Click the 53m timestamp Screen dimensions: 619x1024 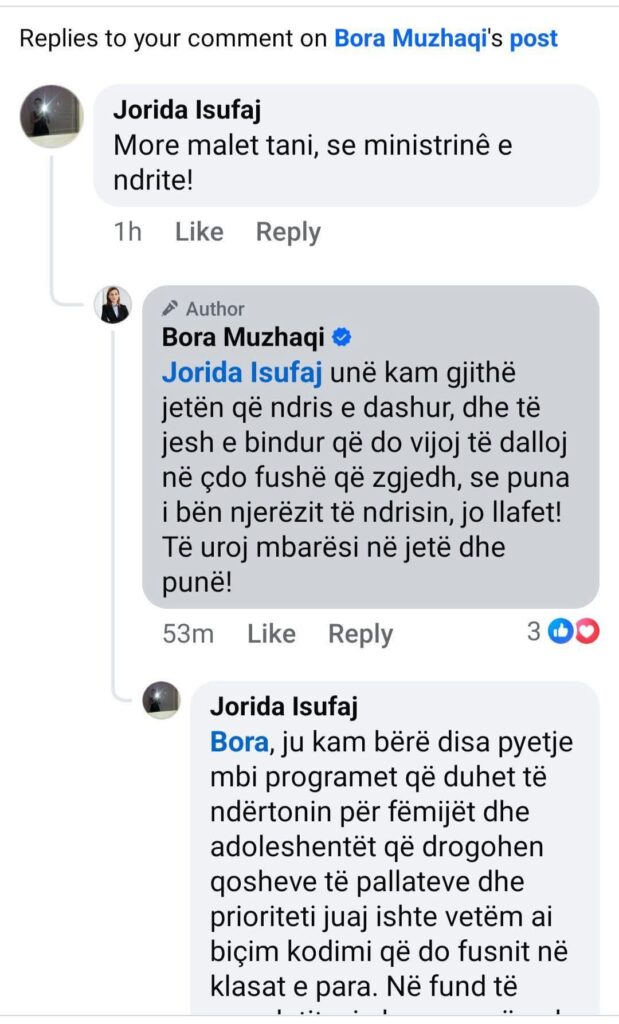(188, 634)
